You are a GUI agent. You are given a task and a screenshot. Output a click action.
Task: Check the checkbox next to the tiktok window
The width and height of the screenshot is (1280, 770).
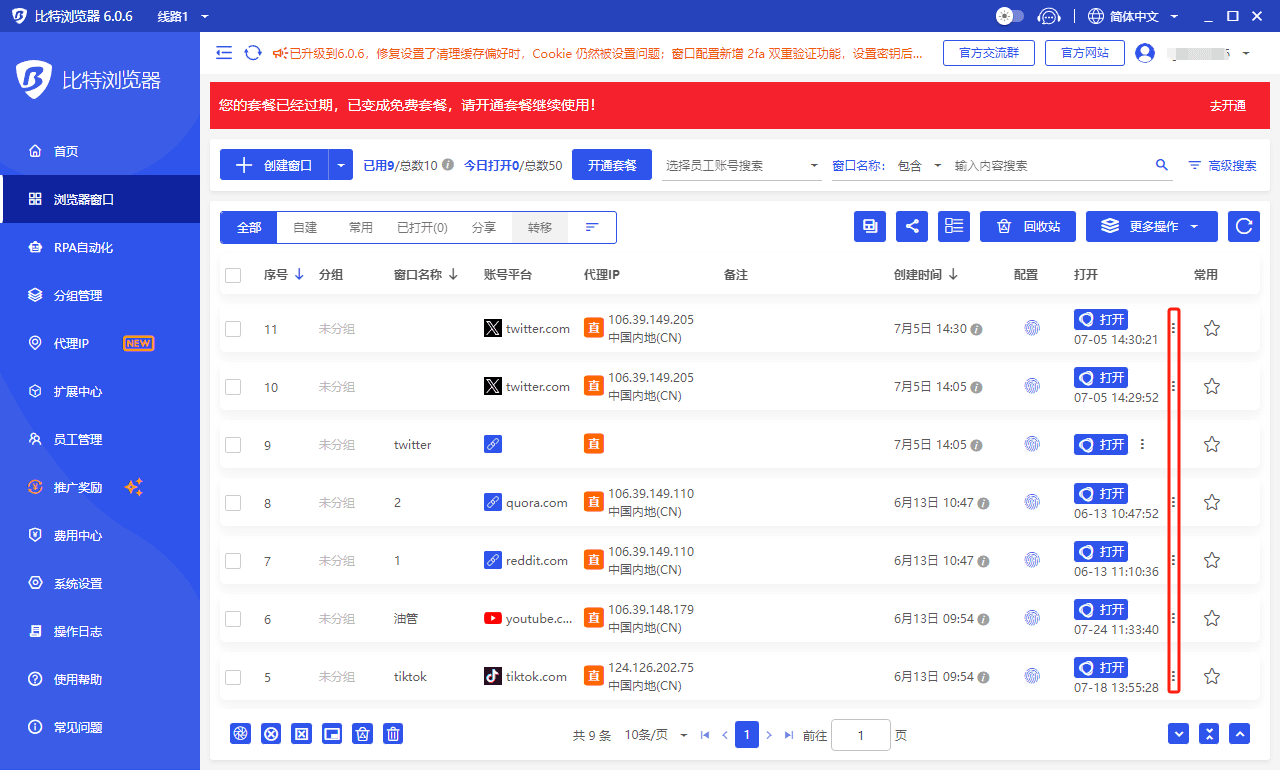233,677
